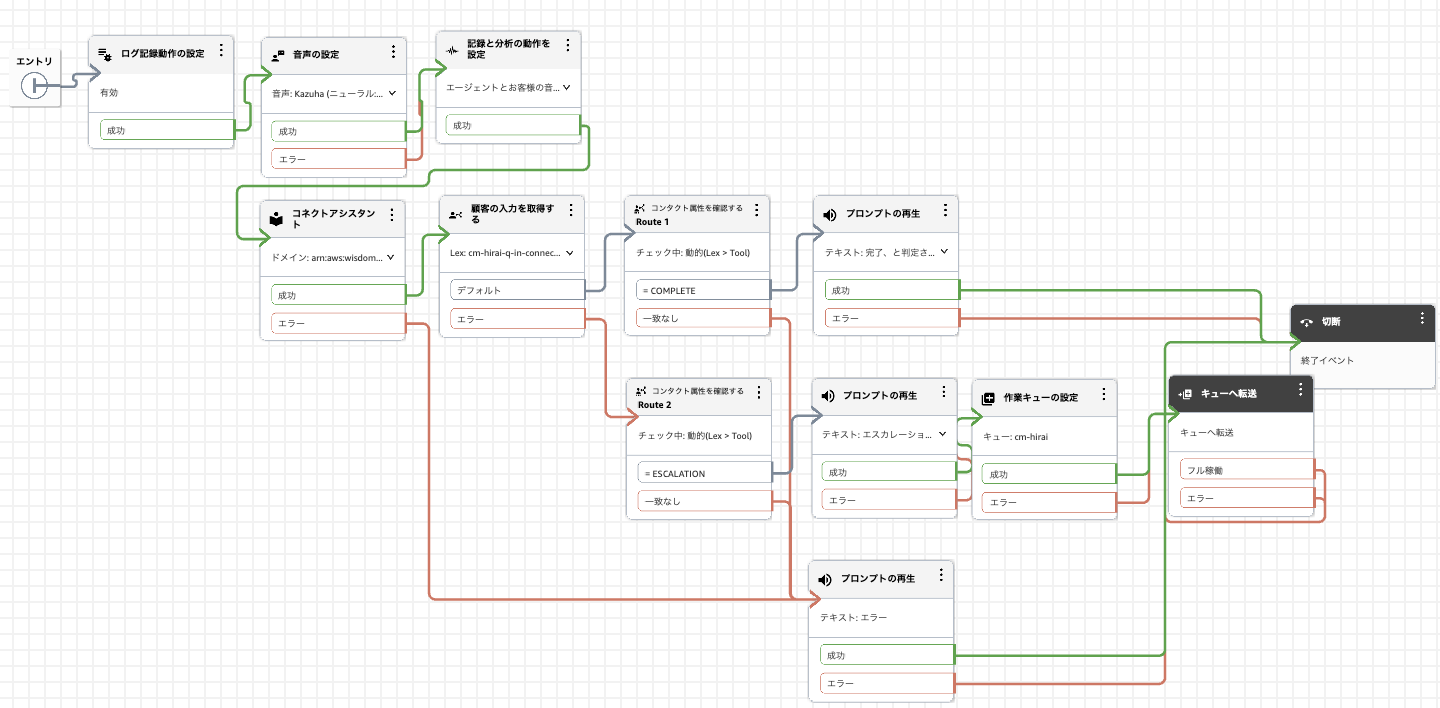Click the 終了イベント text in 切断 block

(x=1327, y=360)
